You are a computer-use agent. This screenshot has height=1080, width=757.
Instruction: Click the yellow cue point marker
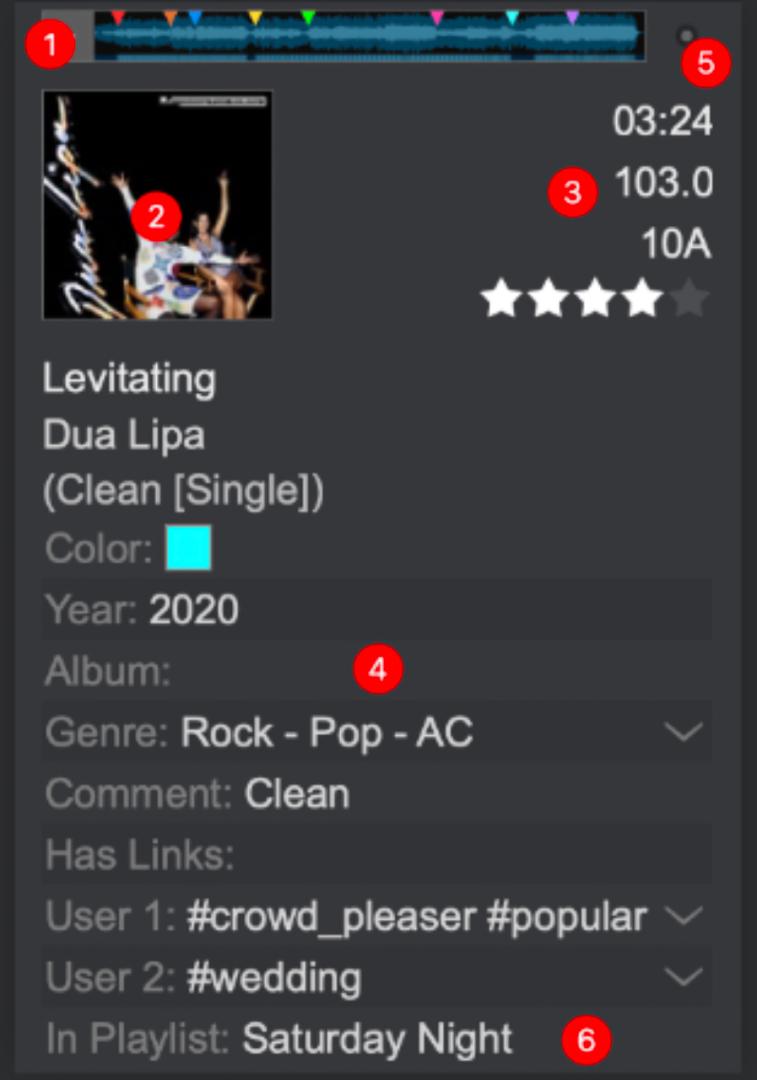coord(255,17)
